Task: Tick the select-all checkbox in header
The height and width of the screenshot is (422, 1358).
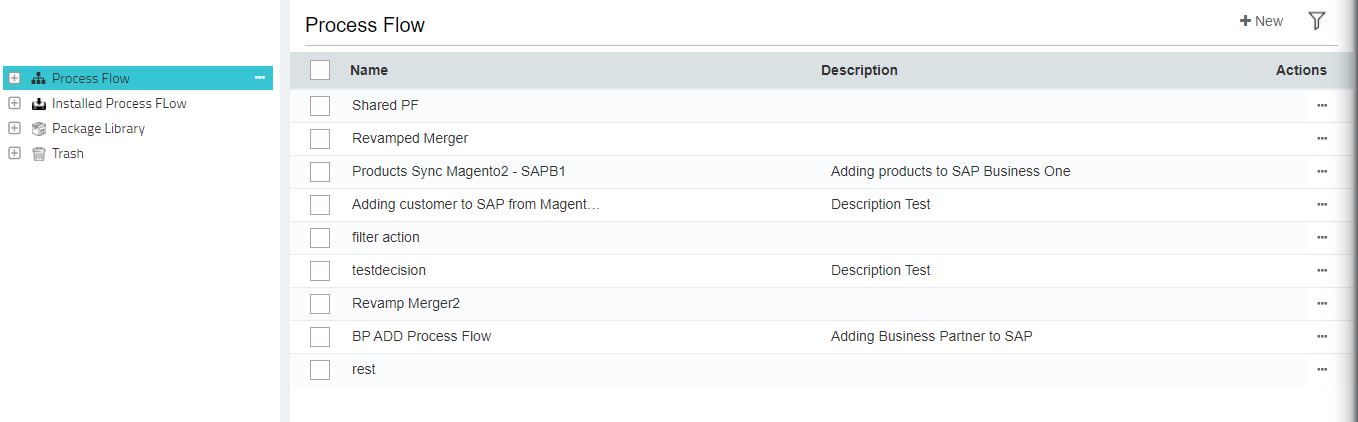Action: 320,70
